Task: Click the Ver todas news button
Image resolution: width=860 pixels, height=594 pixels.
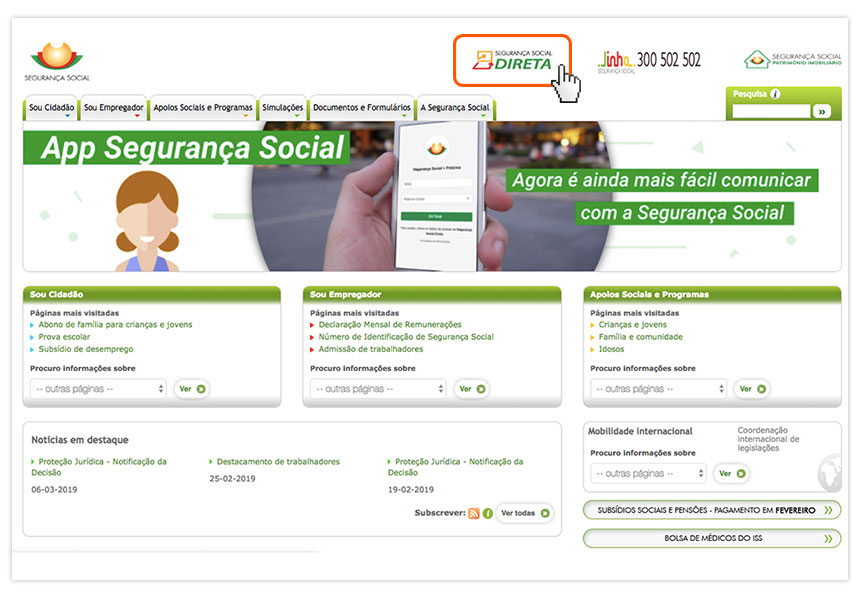Action: (524, 513)
